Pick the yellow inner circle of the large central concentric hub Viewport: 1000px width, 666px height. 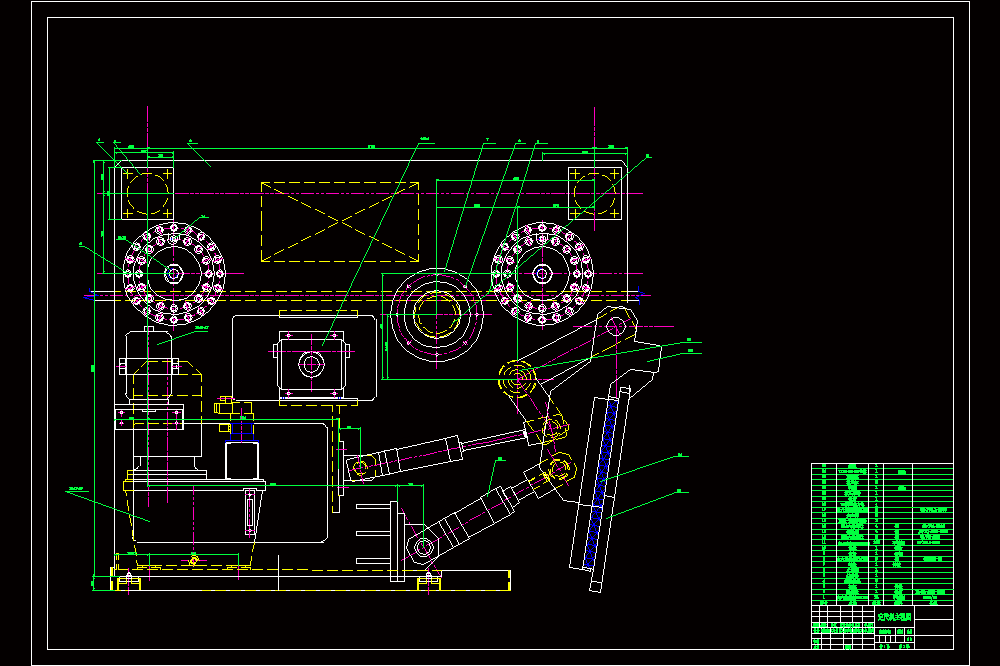click(437, 314)
